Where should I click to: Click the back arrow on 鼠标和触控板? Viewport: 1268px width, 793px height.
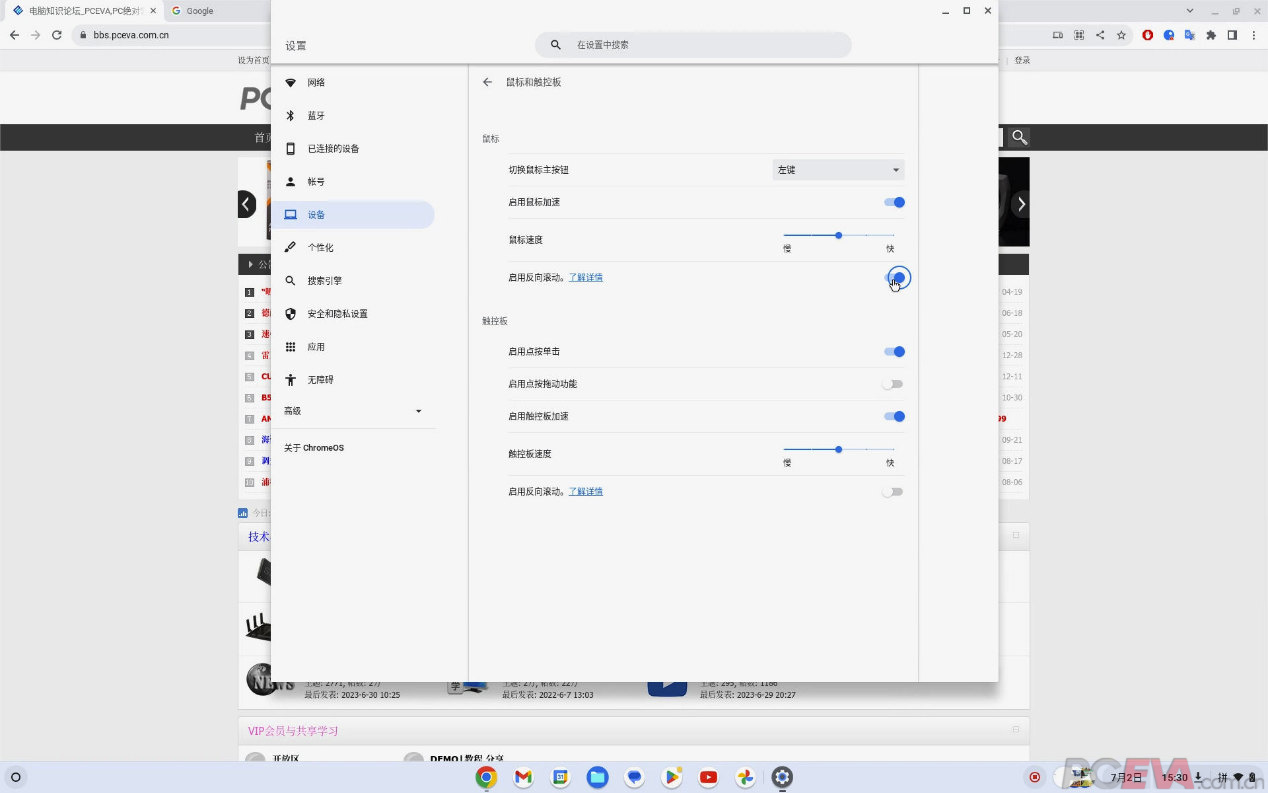pyautogui.click(x=487, y=82)
